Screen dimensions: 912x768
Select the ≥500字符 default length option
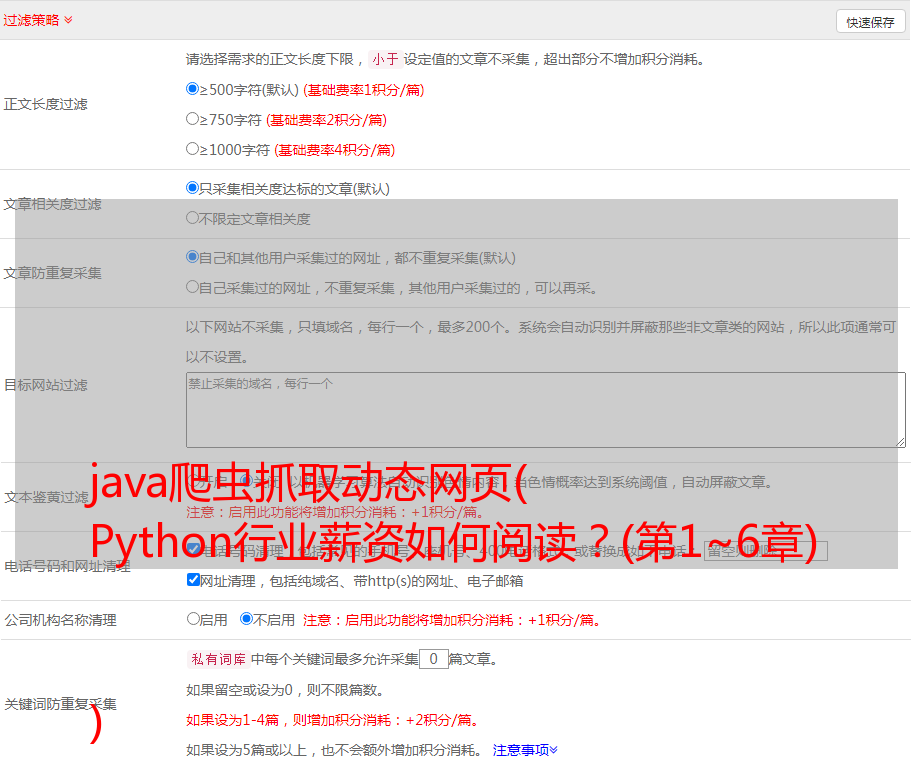[x=192, y=89]
